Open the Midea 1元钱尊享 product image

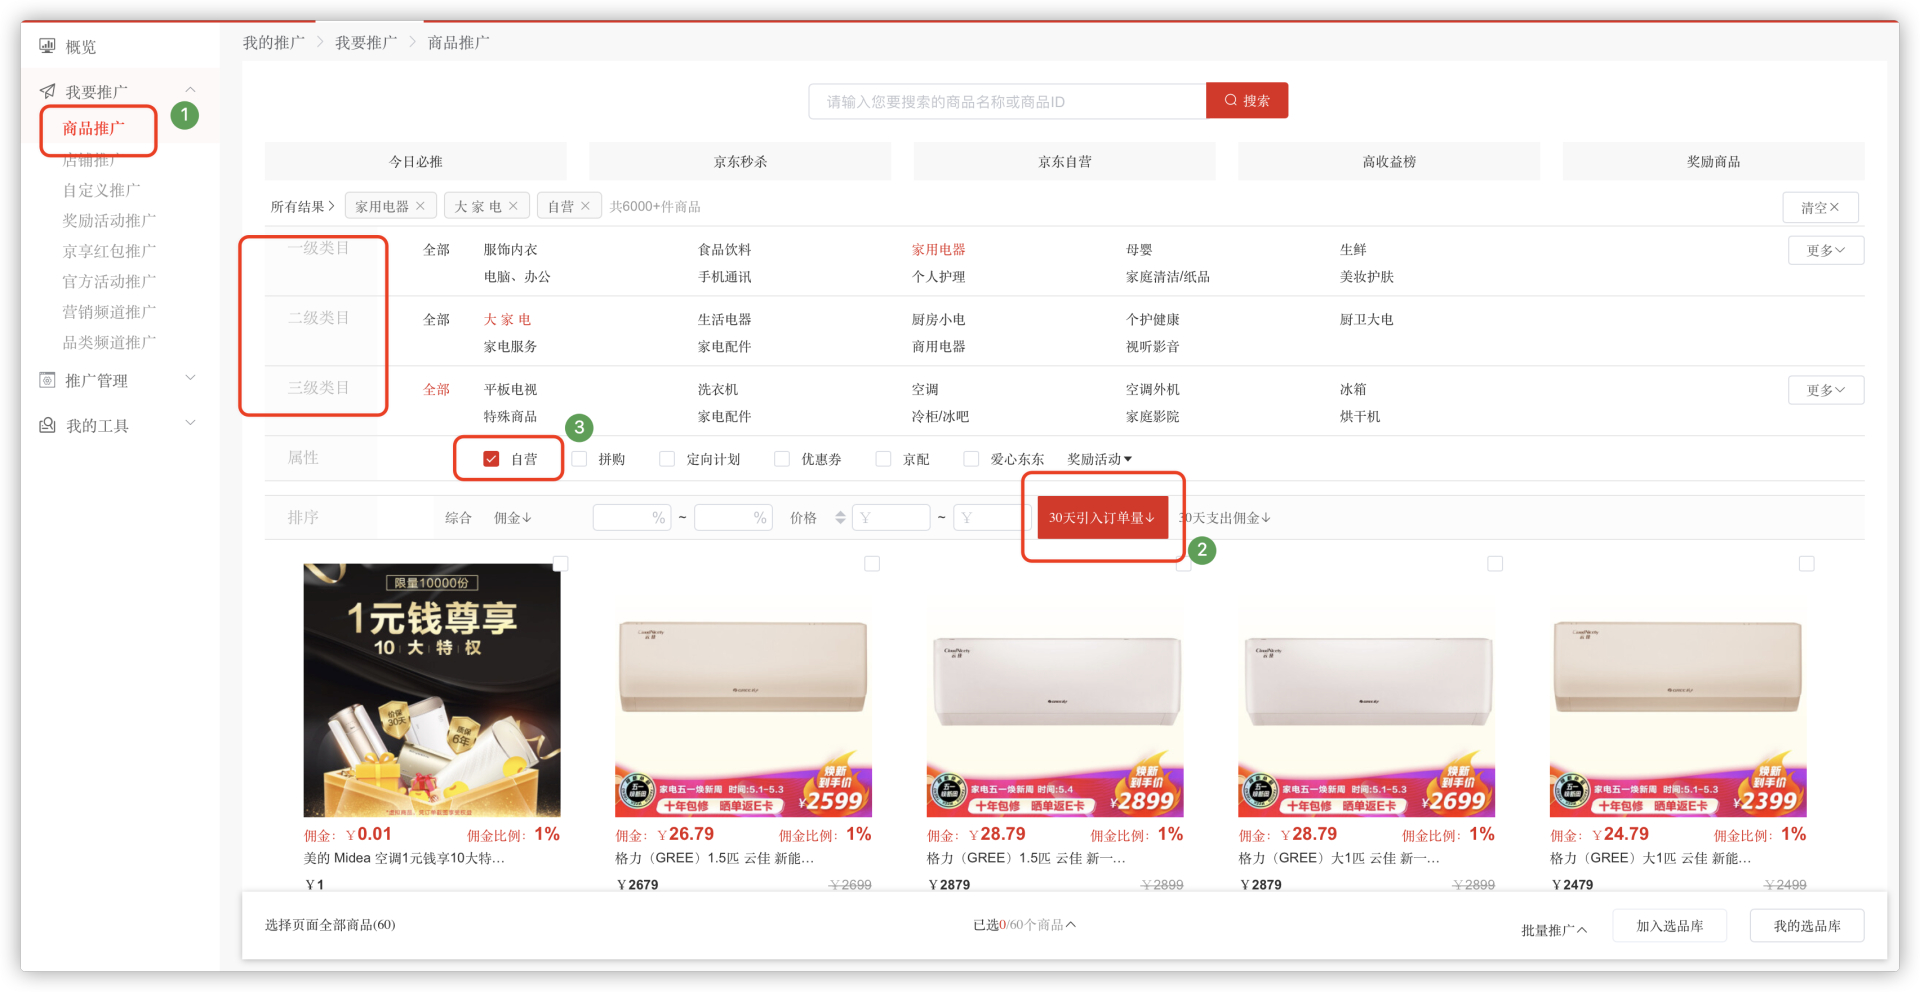tap(432, 690)
